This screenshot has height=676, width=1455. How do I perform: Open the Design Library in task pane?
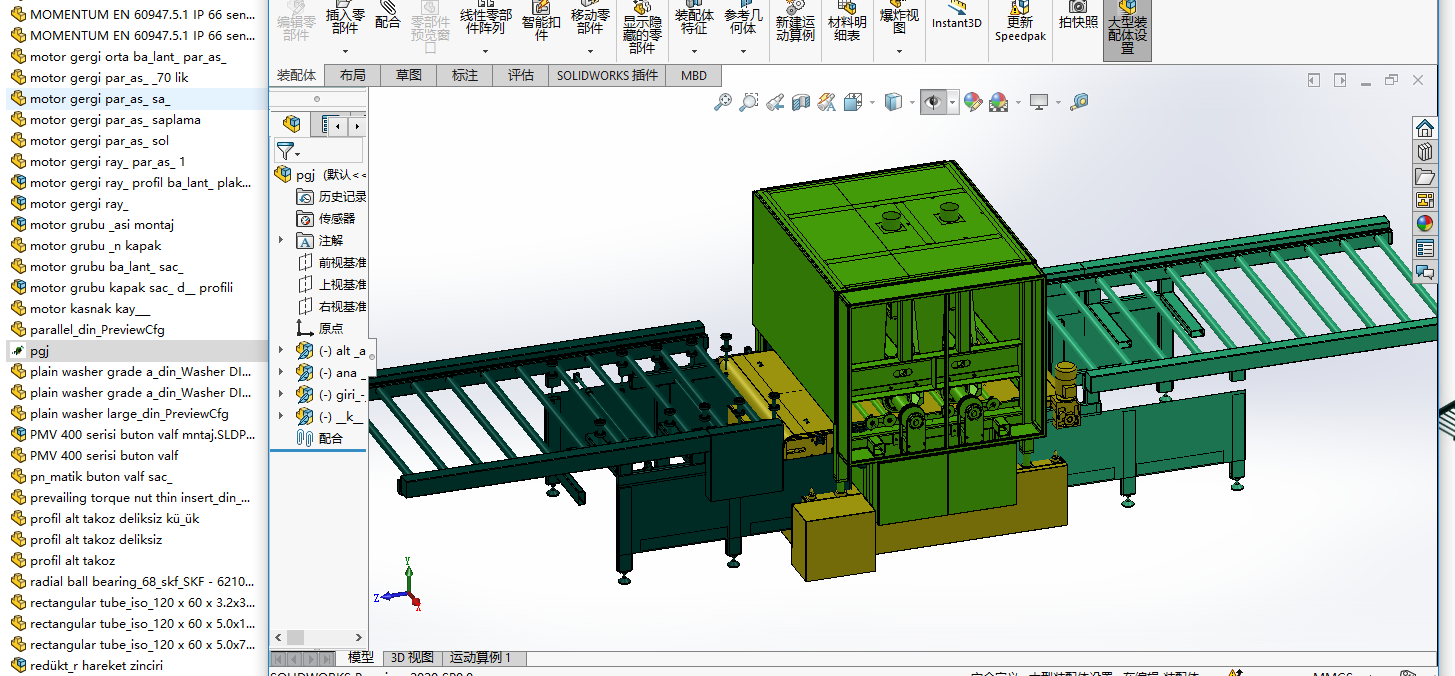coord(1425,152)
